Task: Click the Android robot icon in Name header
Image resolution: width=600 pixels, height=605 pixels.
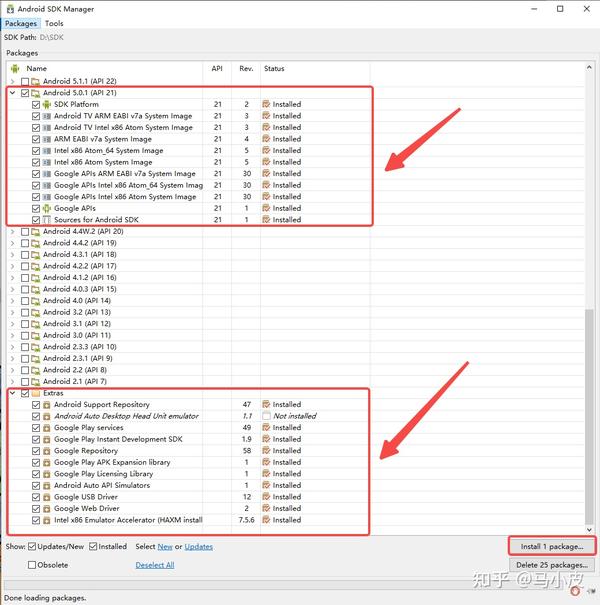Action: pyautogui.click(x=15, y=69)
